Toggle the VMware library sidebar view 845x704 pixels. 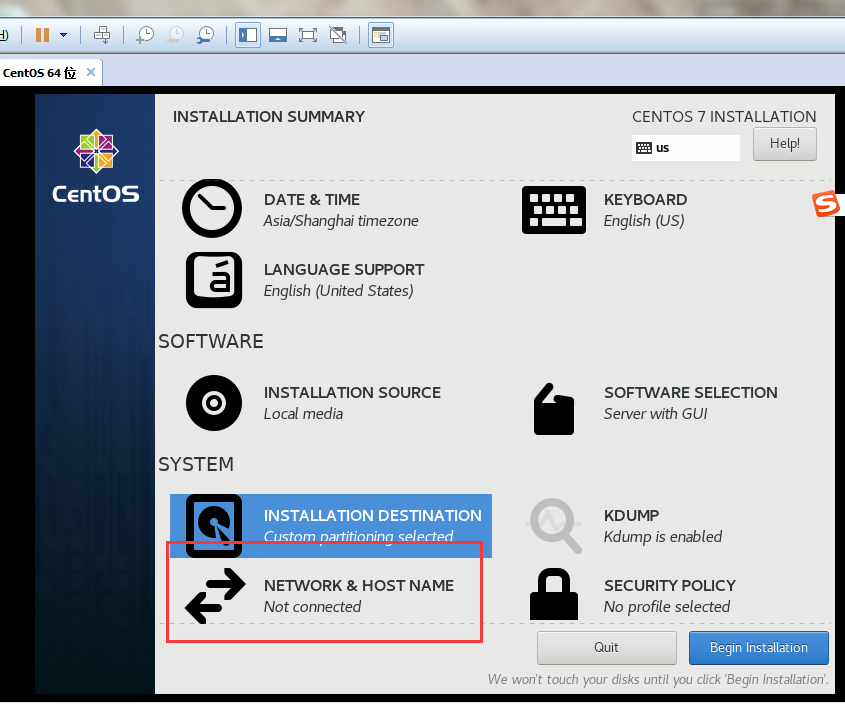point(248,35)
